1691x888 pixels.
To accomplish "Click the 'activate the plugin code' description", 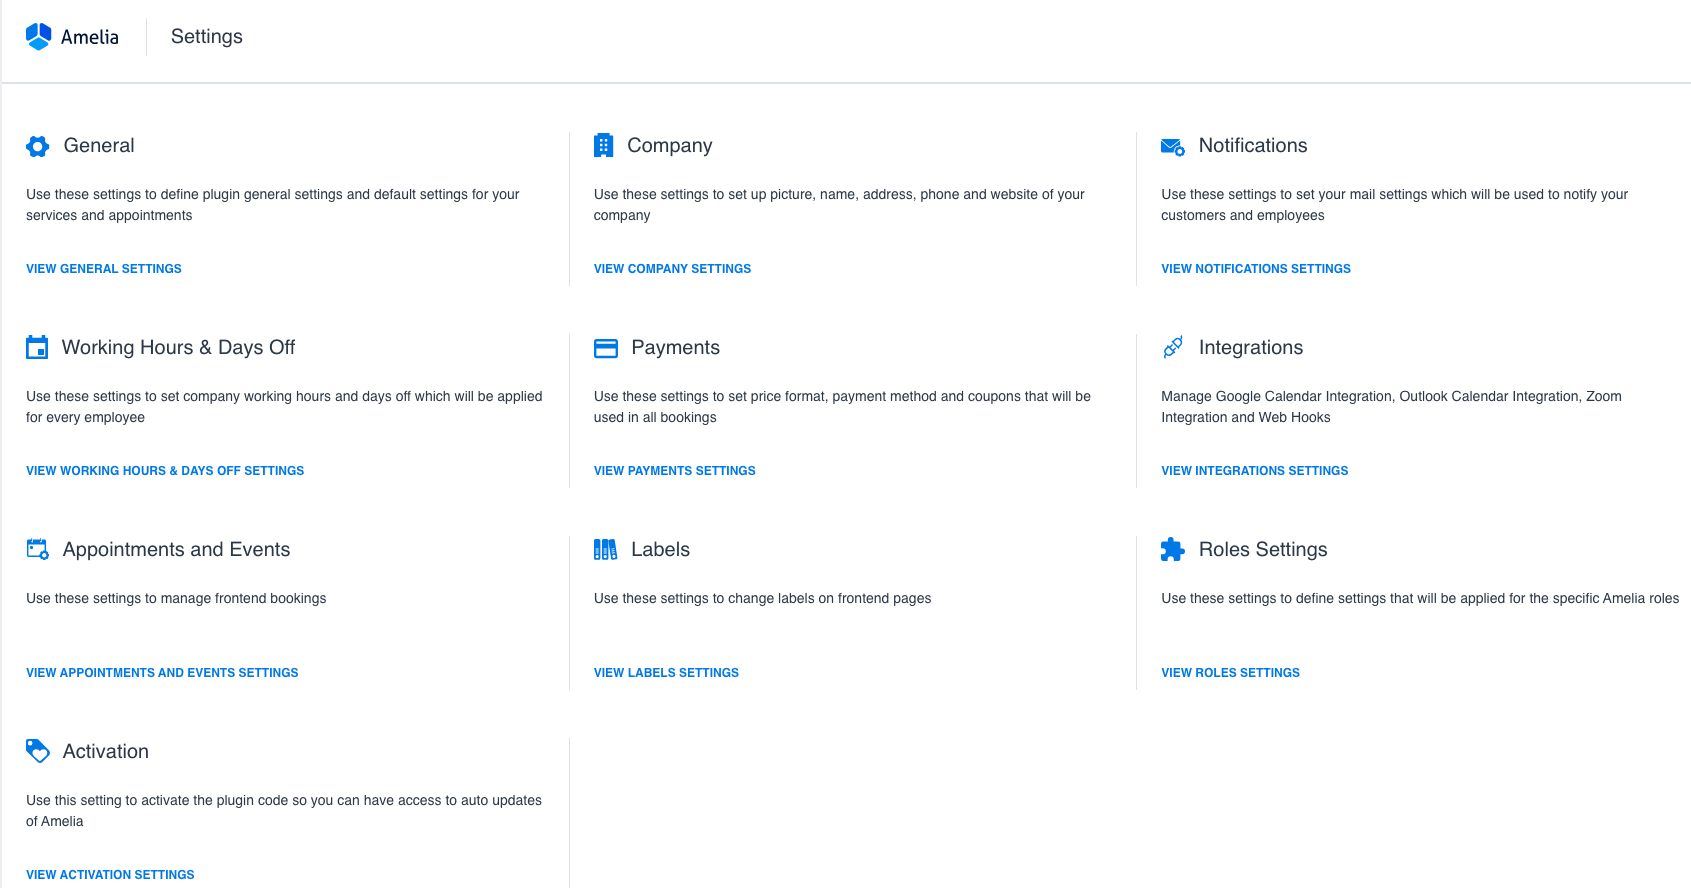I will coord(284,811).
